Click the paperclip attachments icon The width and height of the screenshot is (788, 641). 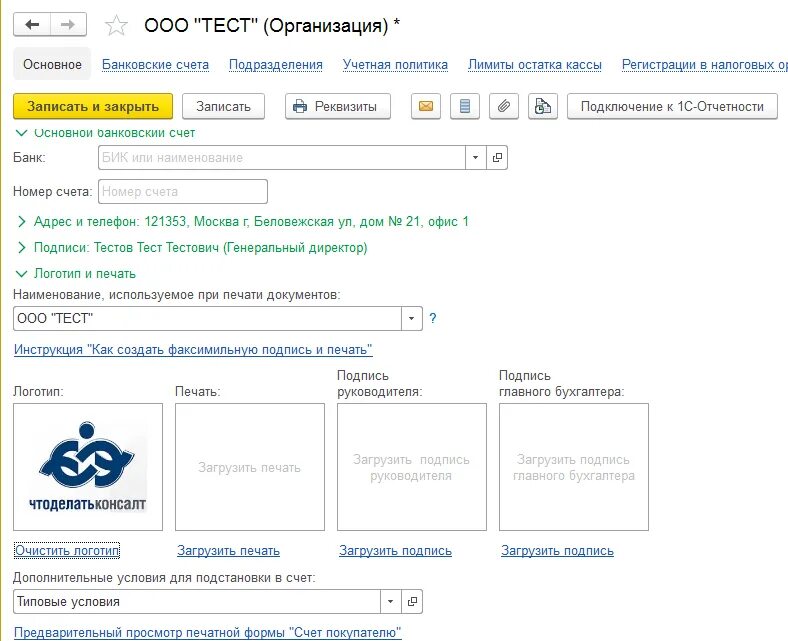click(x=504, y=106)
